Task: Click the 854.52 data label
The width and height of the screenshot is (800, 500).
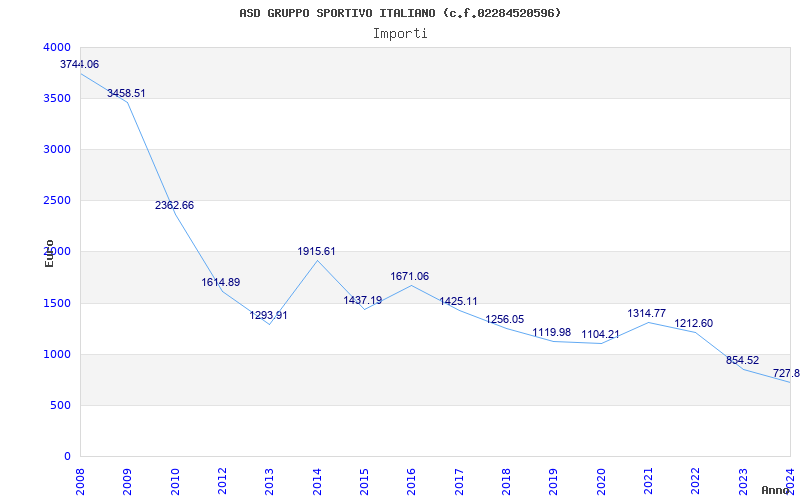Action: click(x=742, y=360)
